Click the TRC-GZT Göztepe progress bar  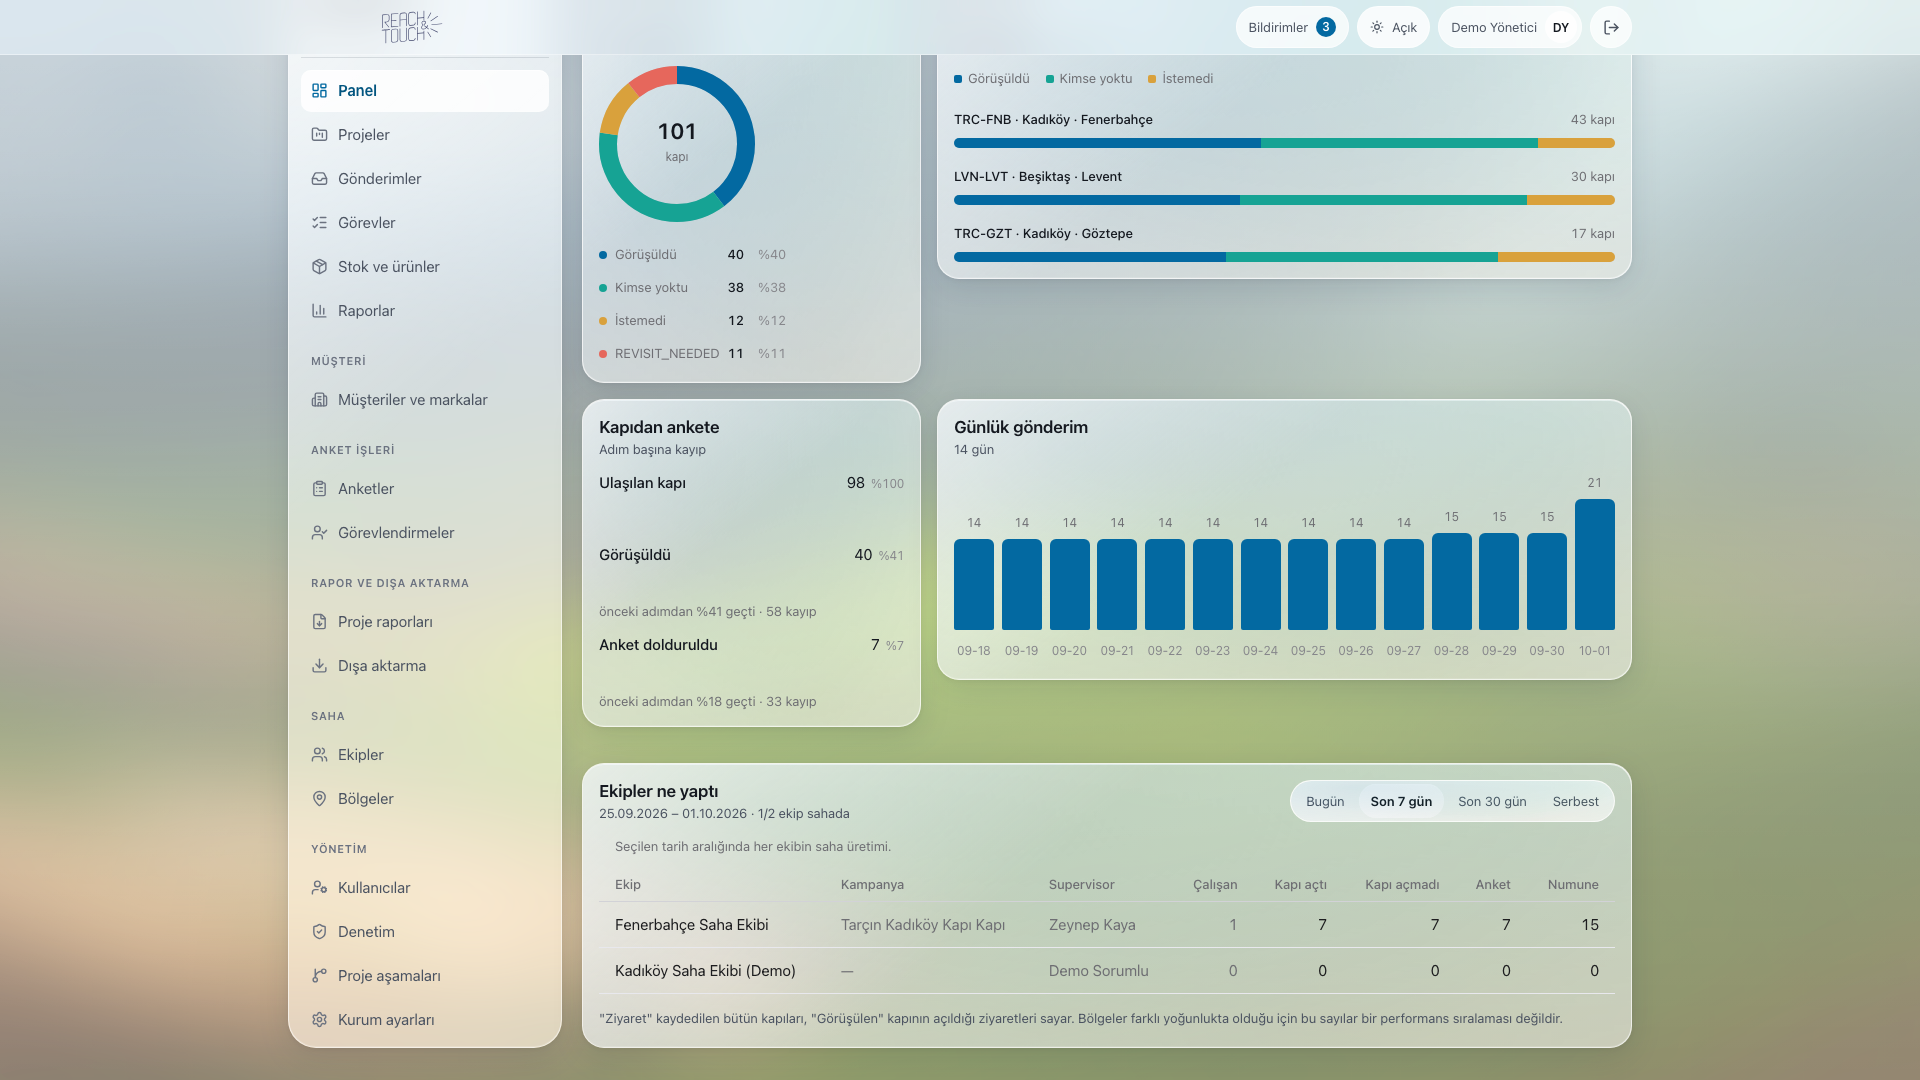click(x=1284, y=257)
